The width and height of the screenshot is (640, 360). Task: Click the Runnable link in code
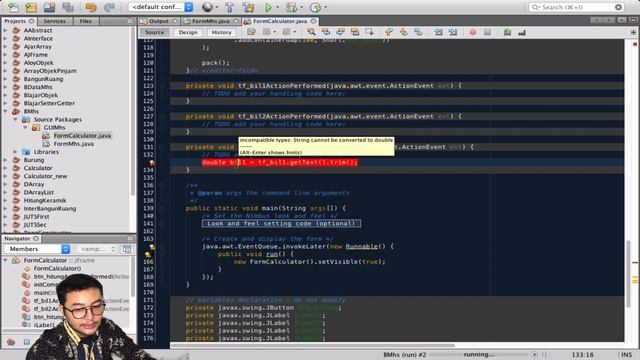click(x=362, y=247)
